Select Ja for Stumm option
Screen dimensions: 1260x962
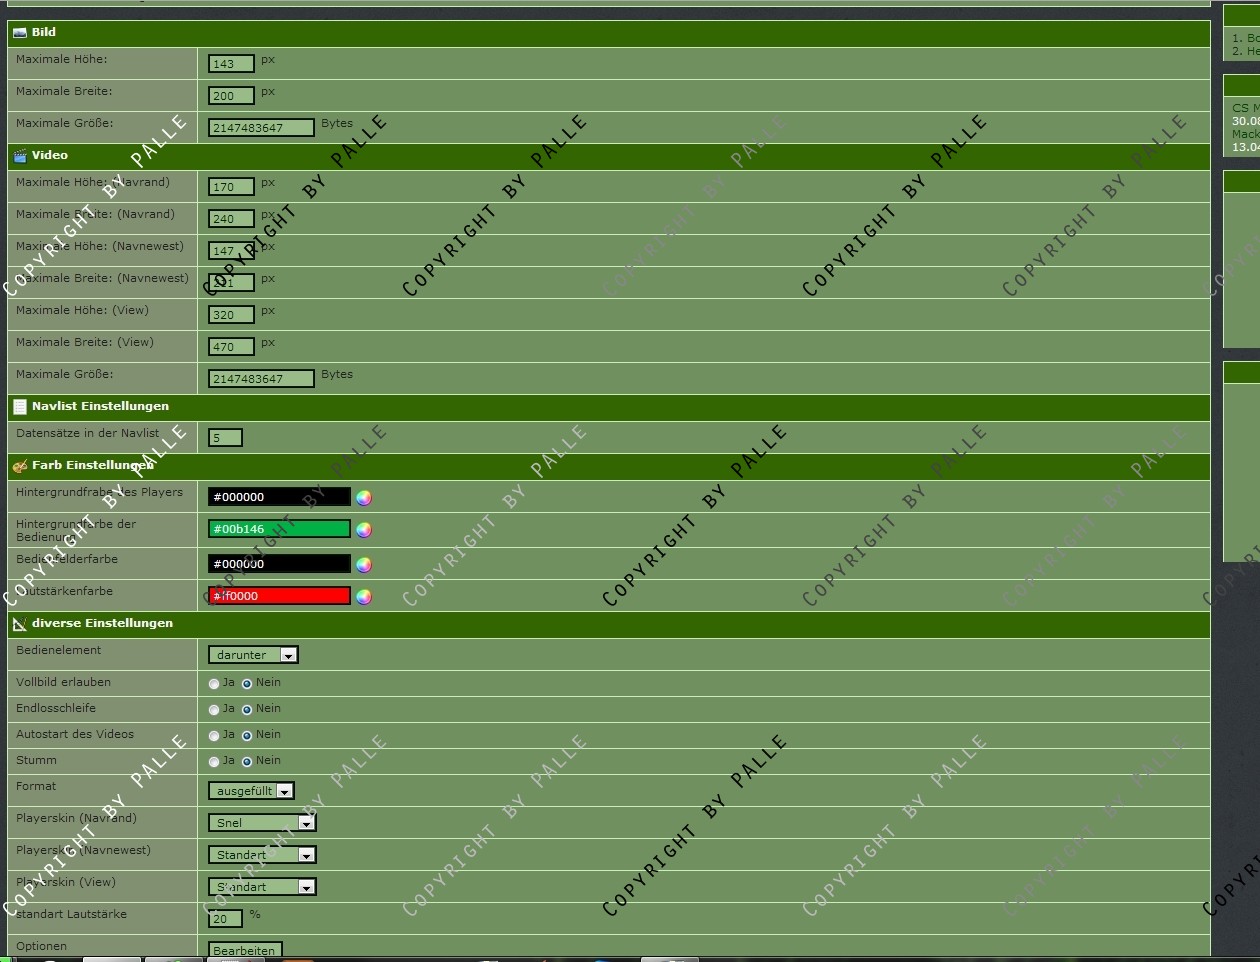point(214,762)
